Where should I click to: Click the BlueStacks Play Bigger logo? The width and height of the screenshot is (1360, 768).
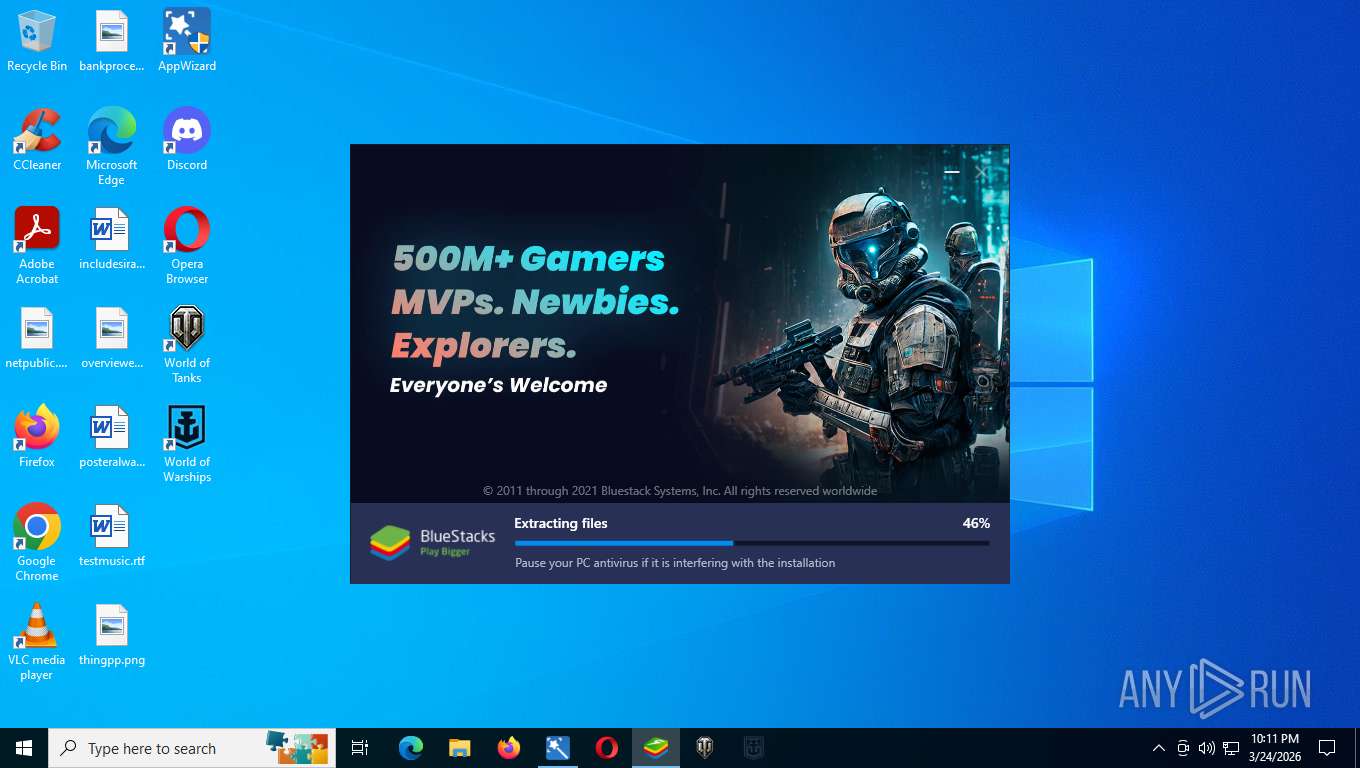coord(433,542)
